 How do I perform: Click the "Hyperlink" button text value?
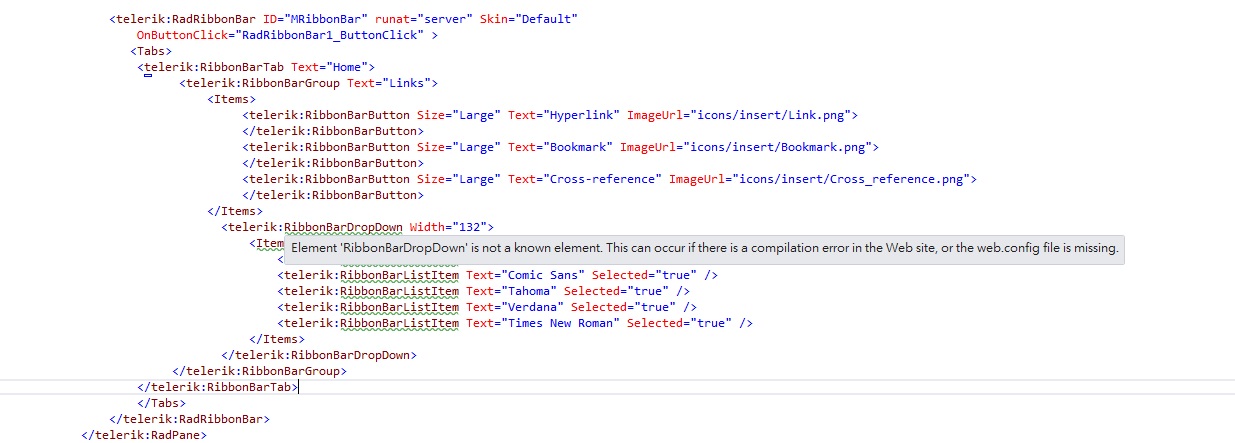click(582, 115)
